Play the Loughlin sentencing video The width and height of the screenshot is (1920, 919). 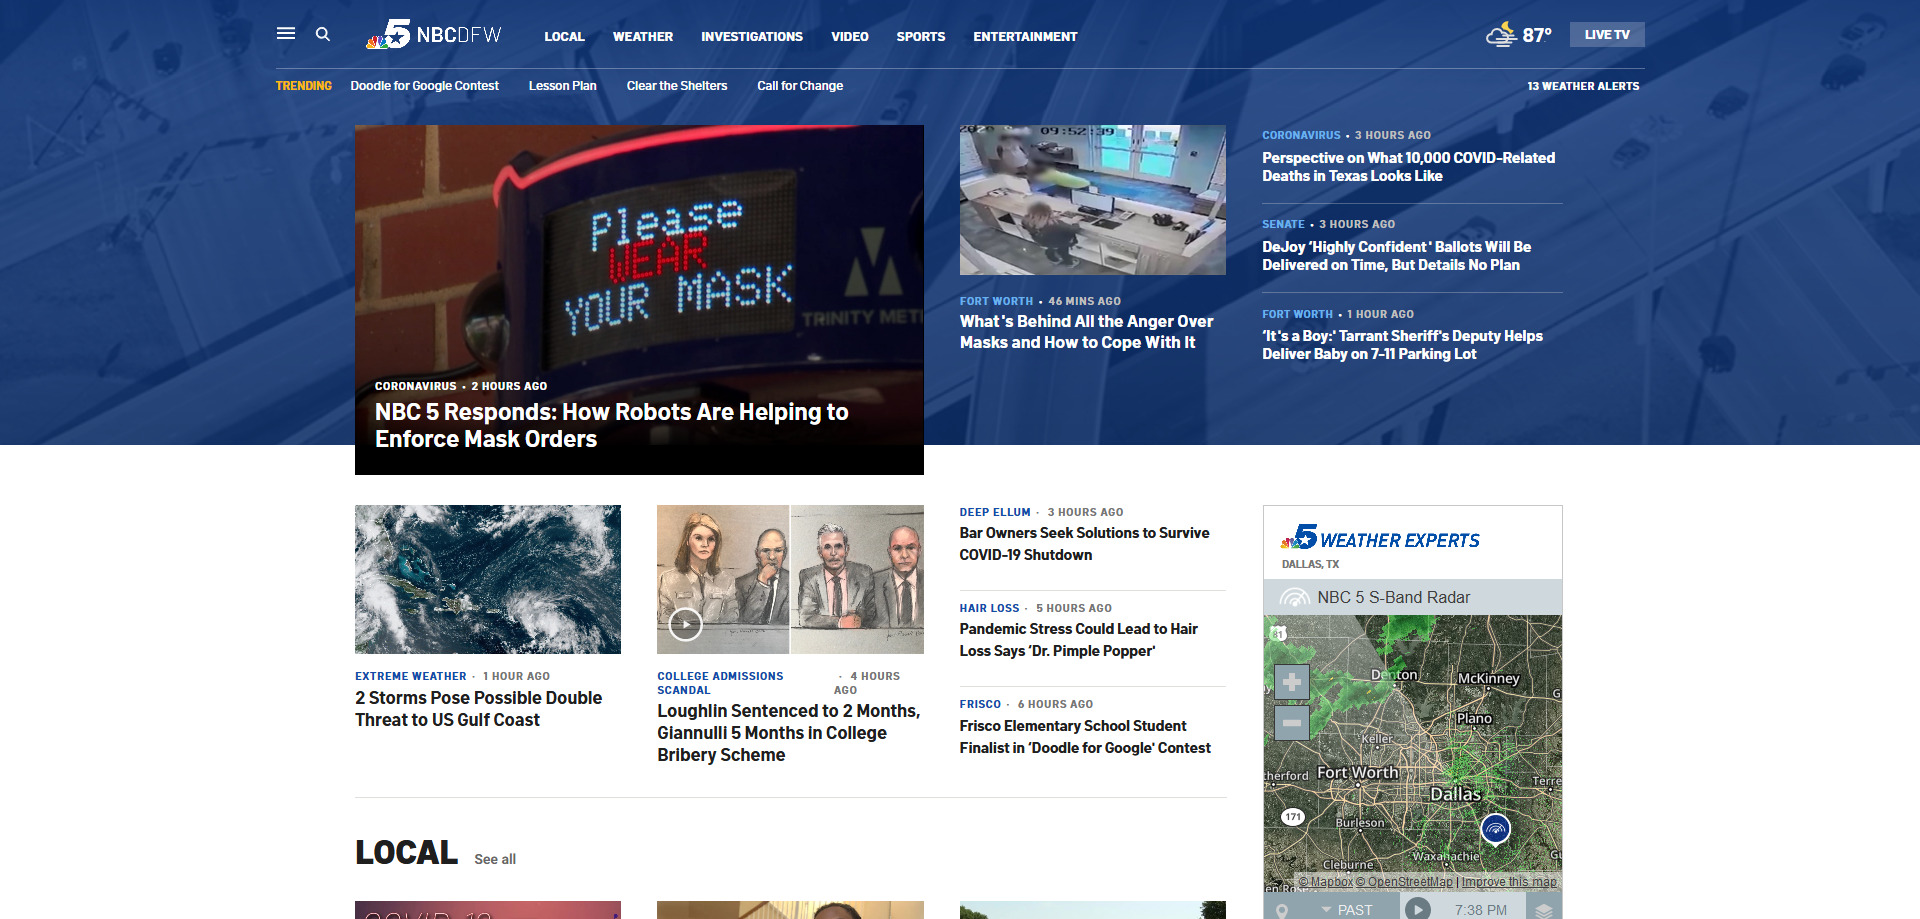coord(685,624)
